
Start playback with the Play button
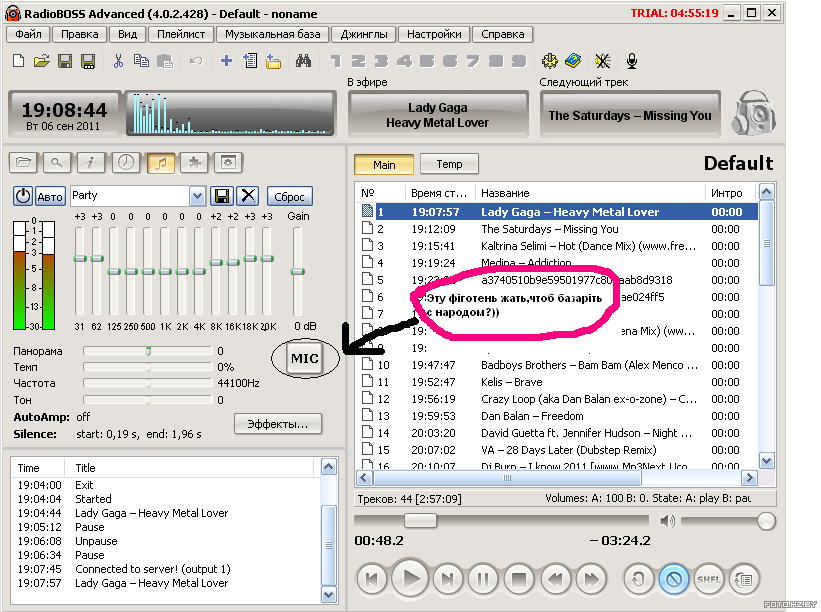click(x=410, y=578)
